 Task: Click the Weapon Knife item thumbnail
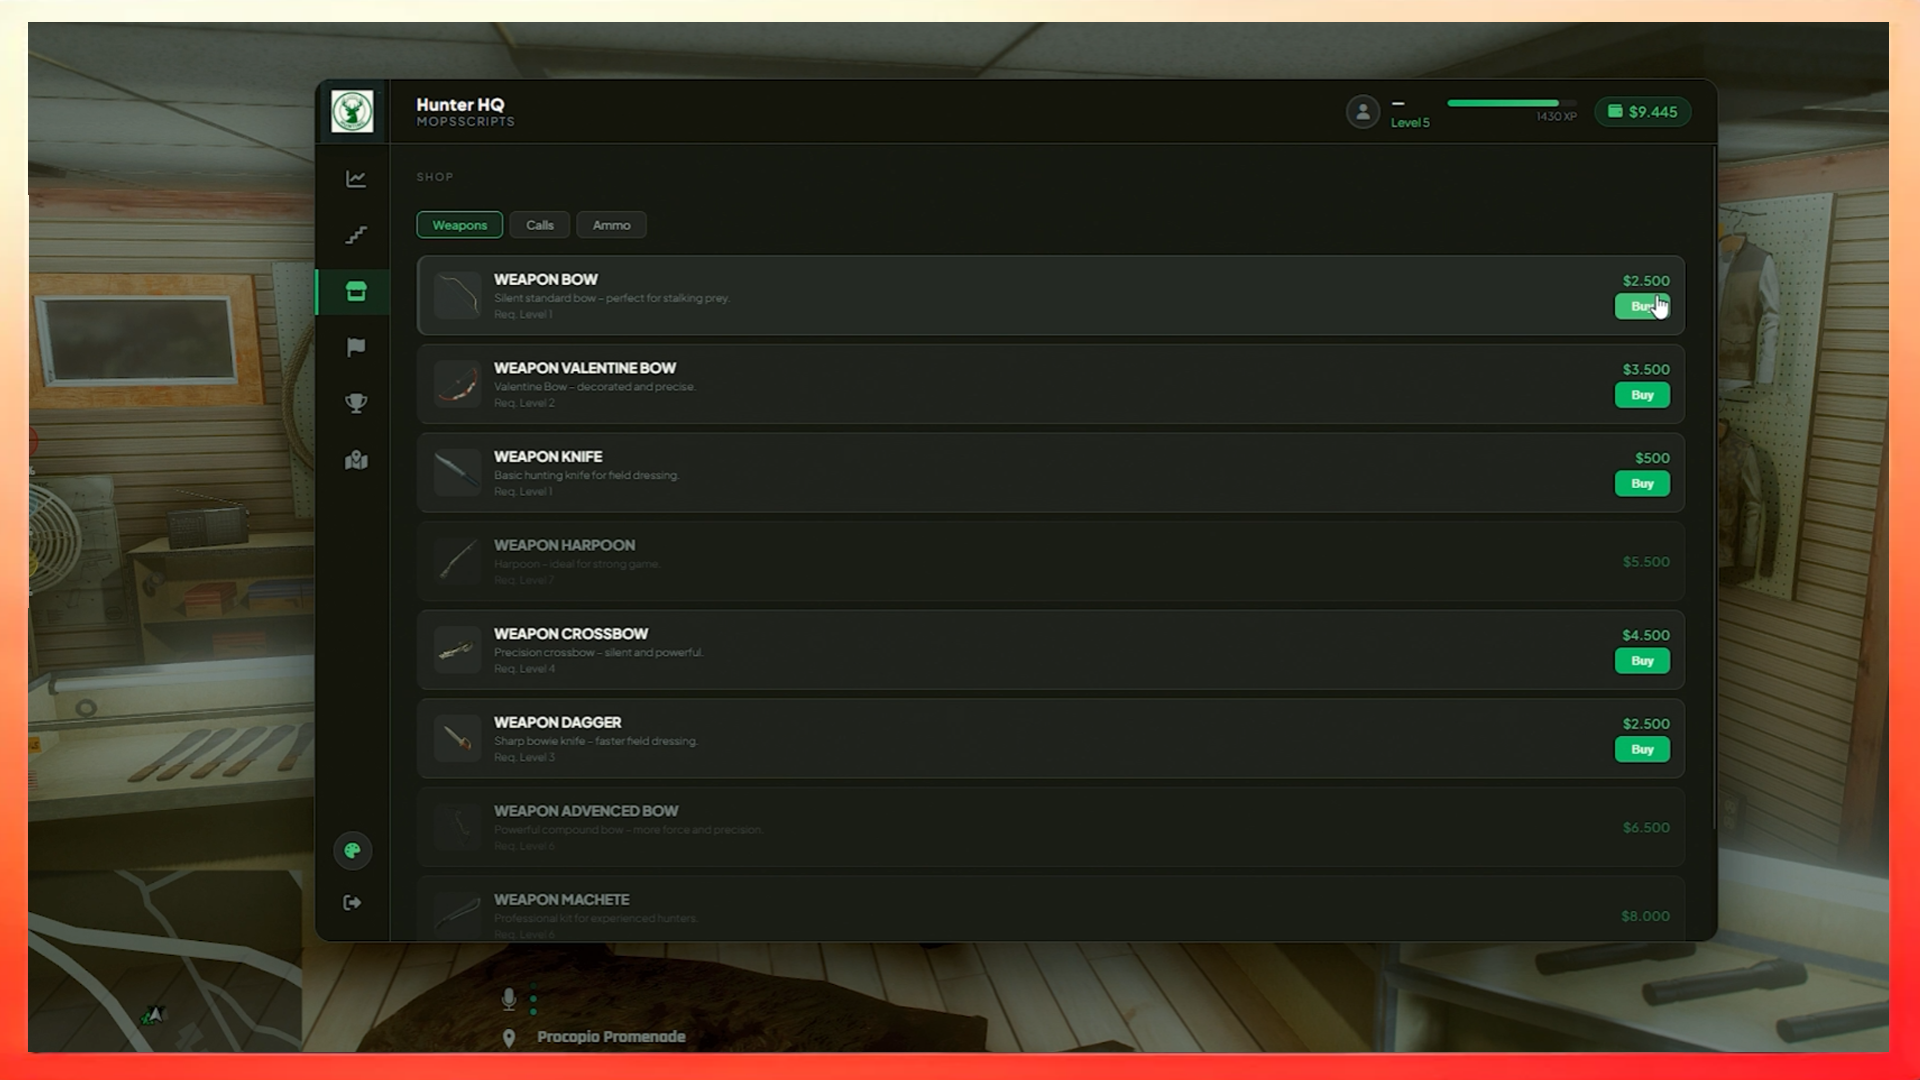(x=458, y=473)
